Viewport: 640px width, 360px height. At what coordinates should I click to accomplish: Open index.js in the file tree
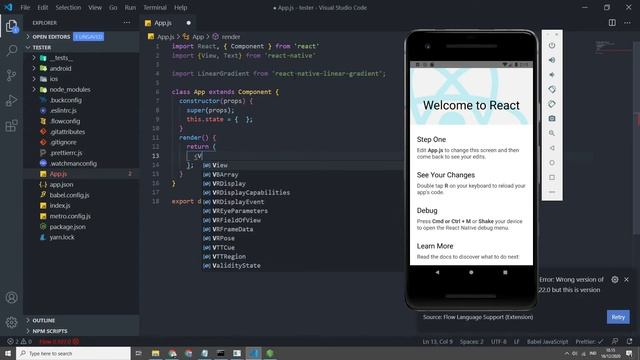point(82,205)
